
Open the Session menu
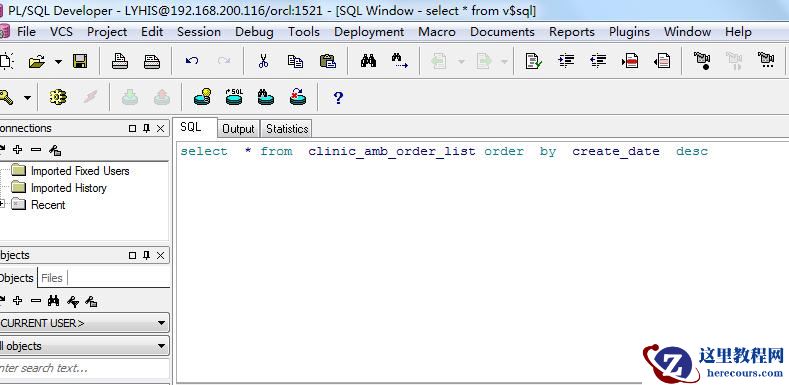point(199,32)
